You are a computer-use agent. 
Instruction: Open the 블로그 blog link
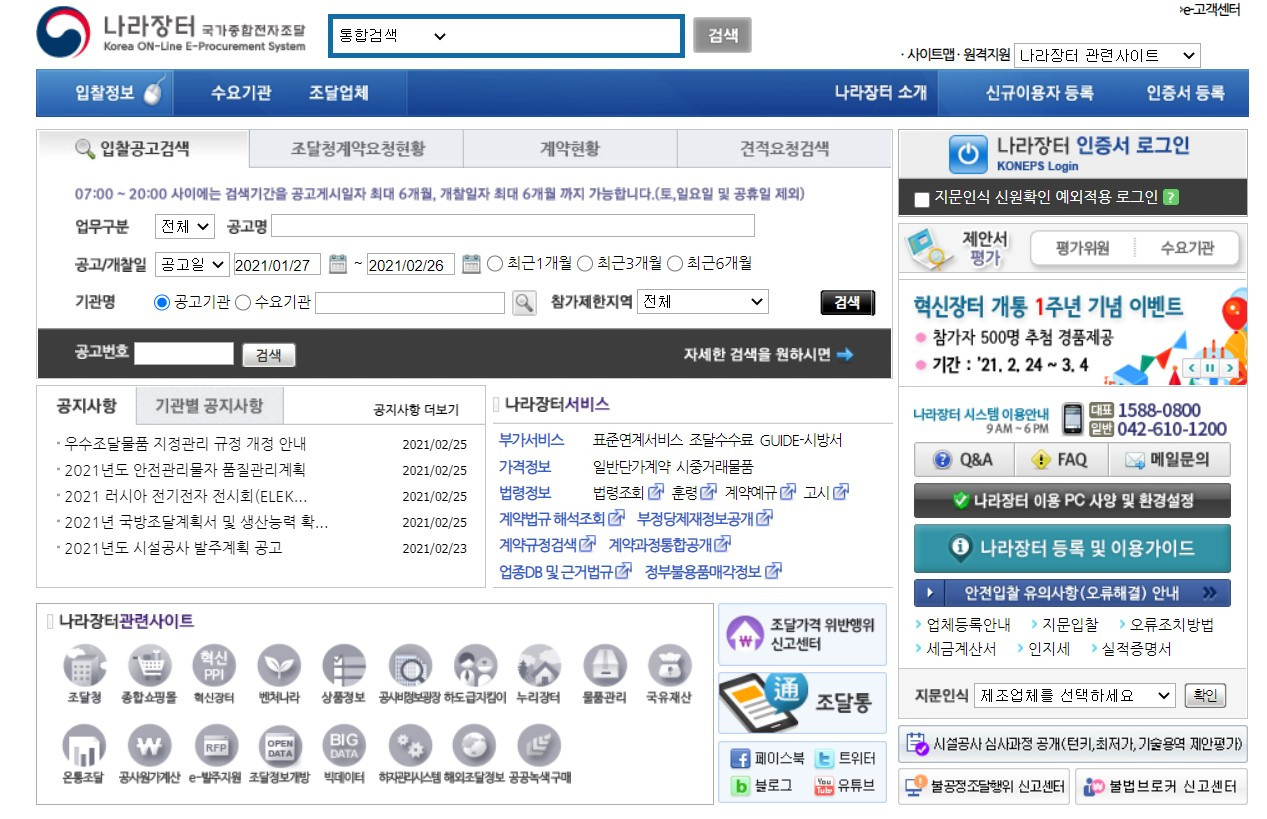coord(762,786)
